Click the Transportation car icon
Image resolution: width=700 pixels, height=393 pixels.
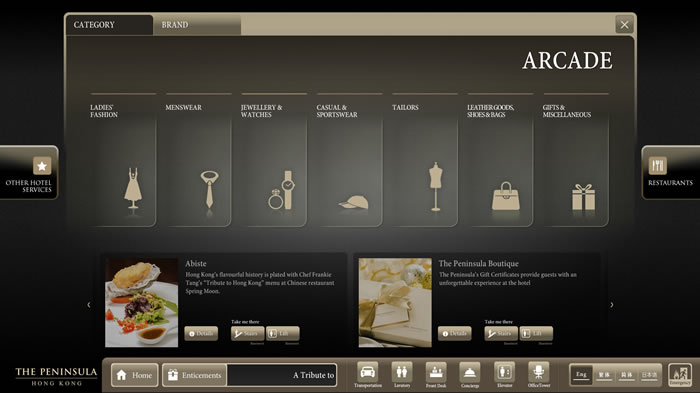click(x=367, y=372)
